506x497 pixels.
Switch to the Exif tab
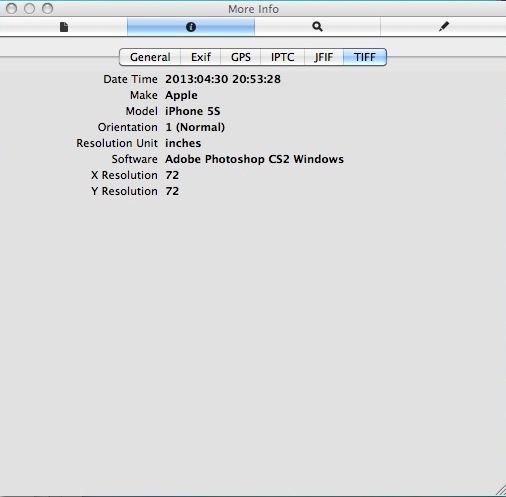click(201, 57)
